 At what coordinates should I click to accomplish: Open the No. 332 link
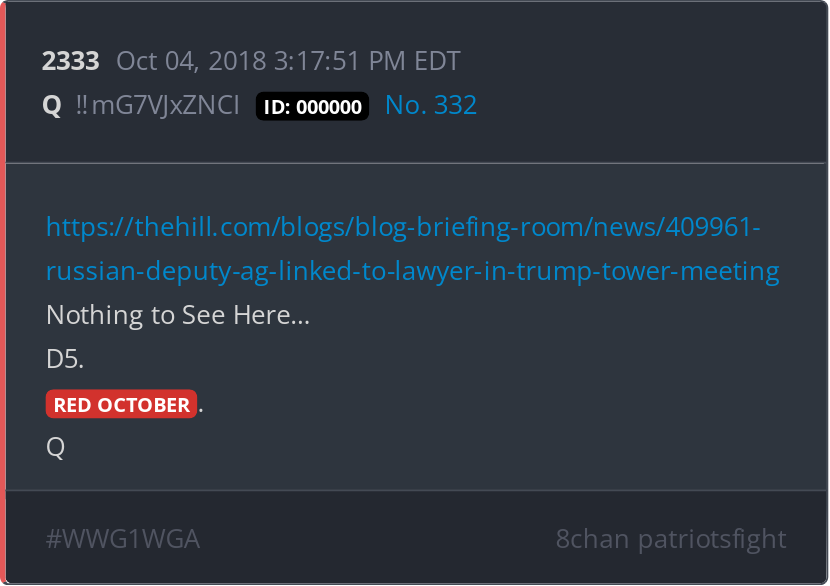point(431,105)
